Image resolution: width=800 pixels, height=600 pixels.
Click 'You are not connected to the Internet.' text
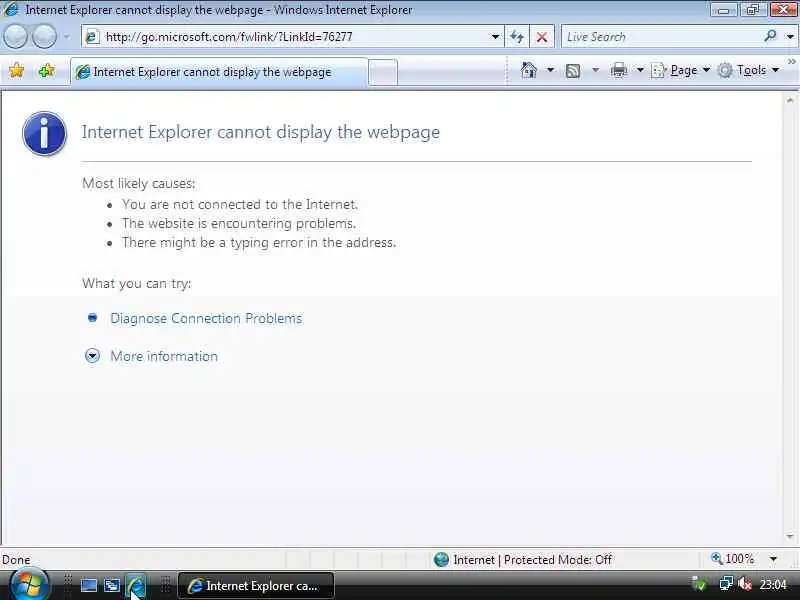(x=240, y=204)
